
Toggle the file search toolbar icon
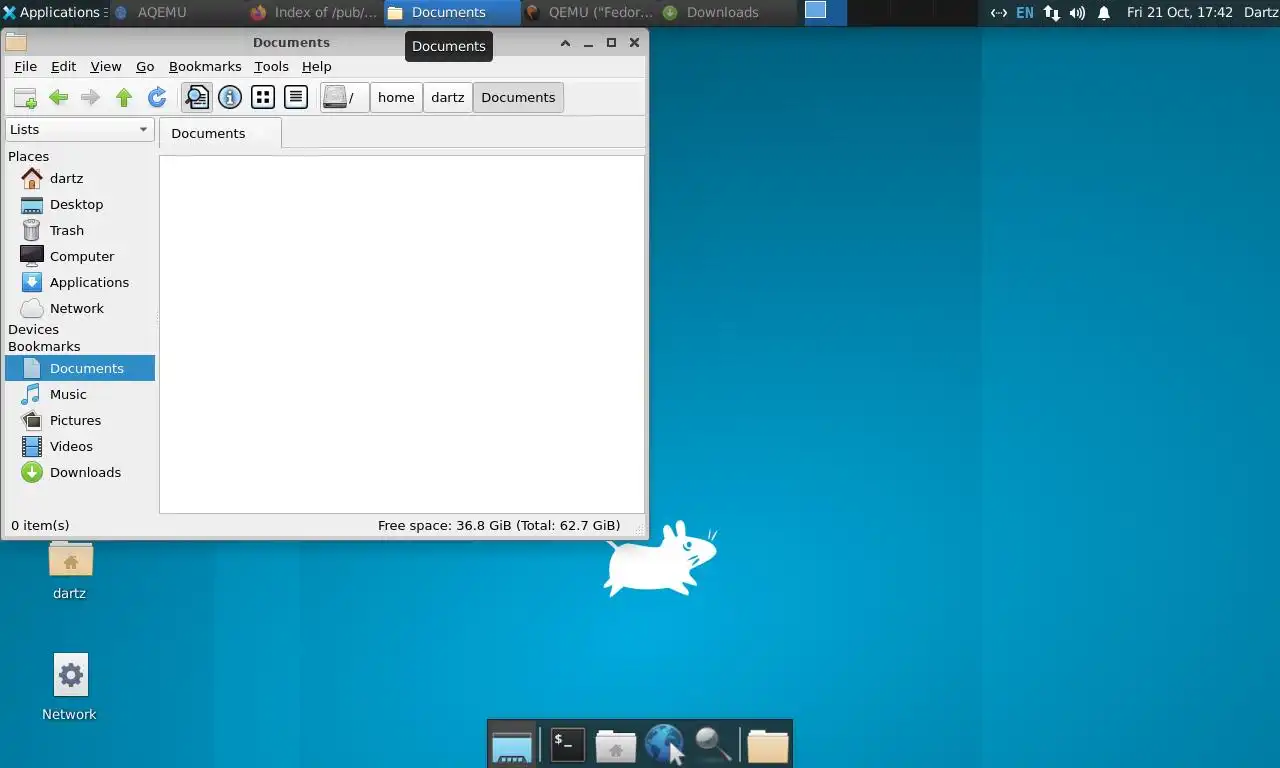coord(197,97)
